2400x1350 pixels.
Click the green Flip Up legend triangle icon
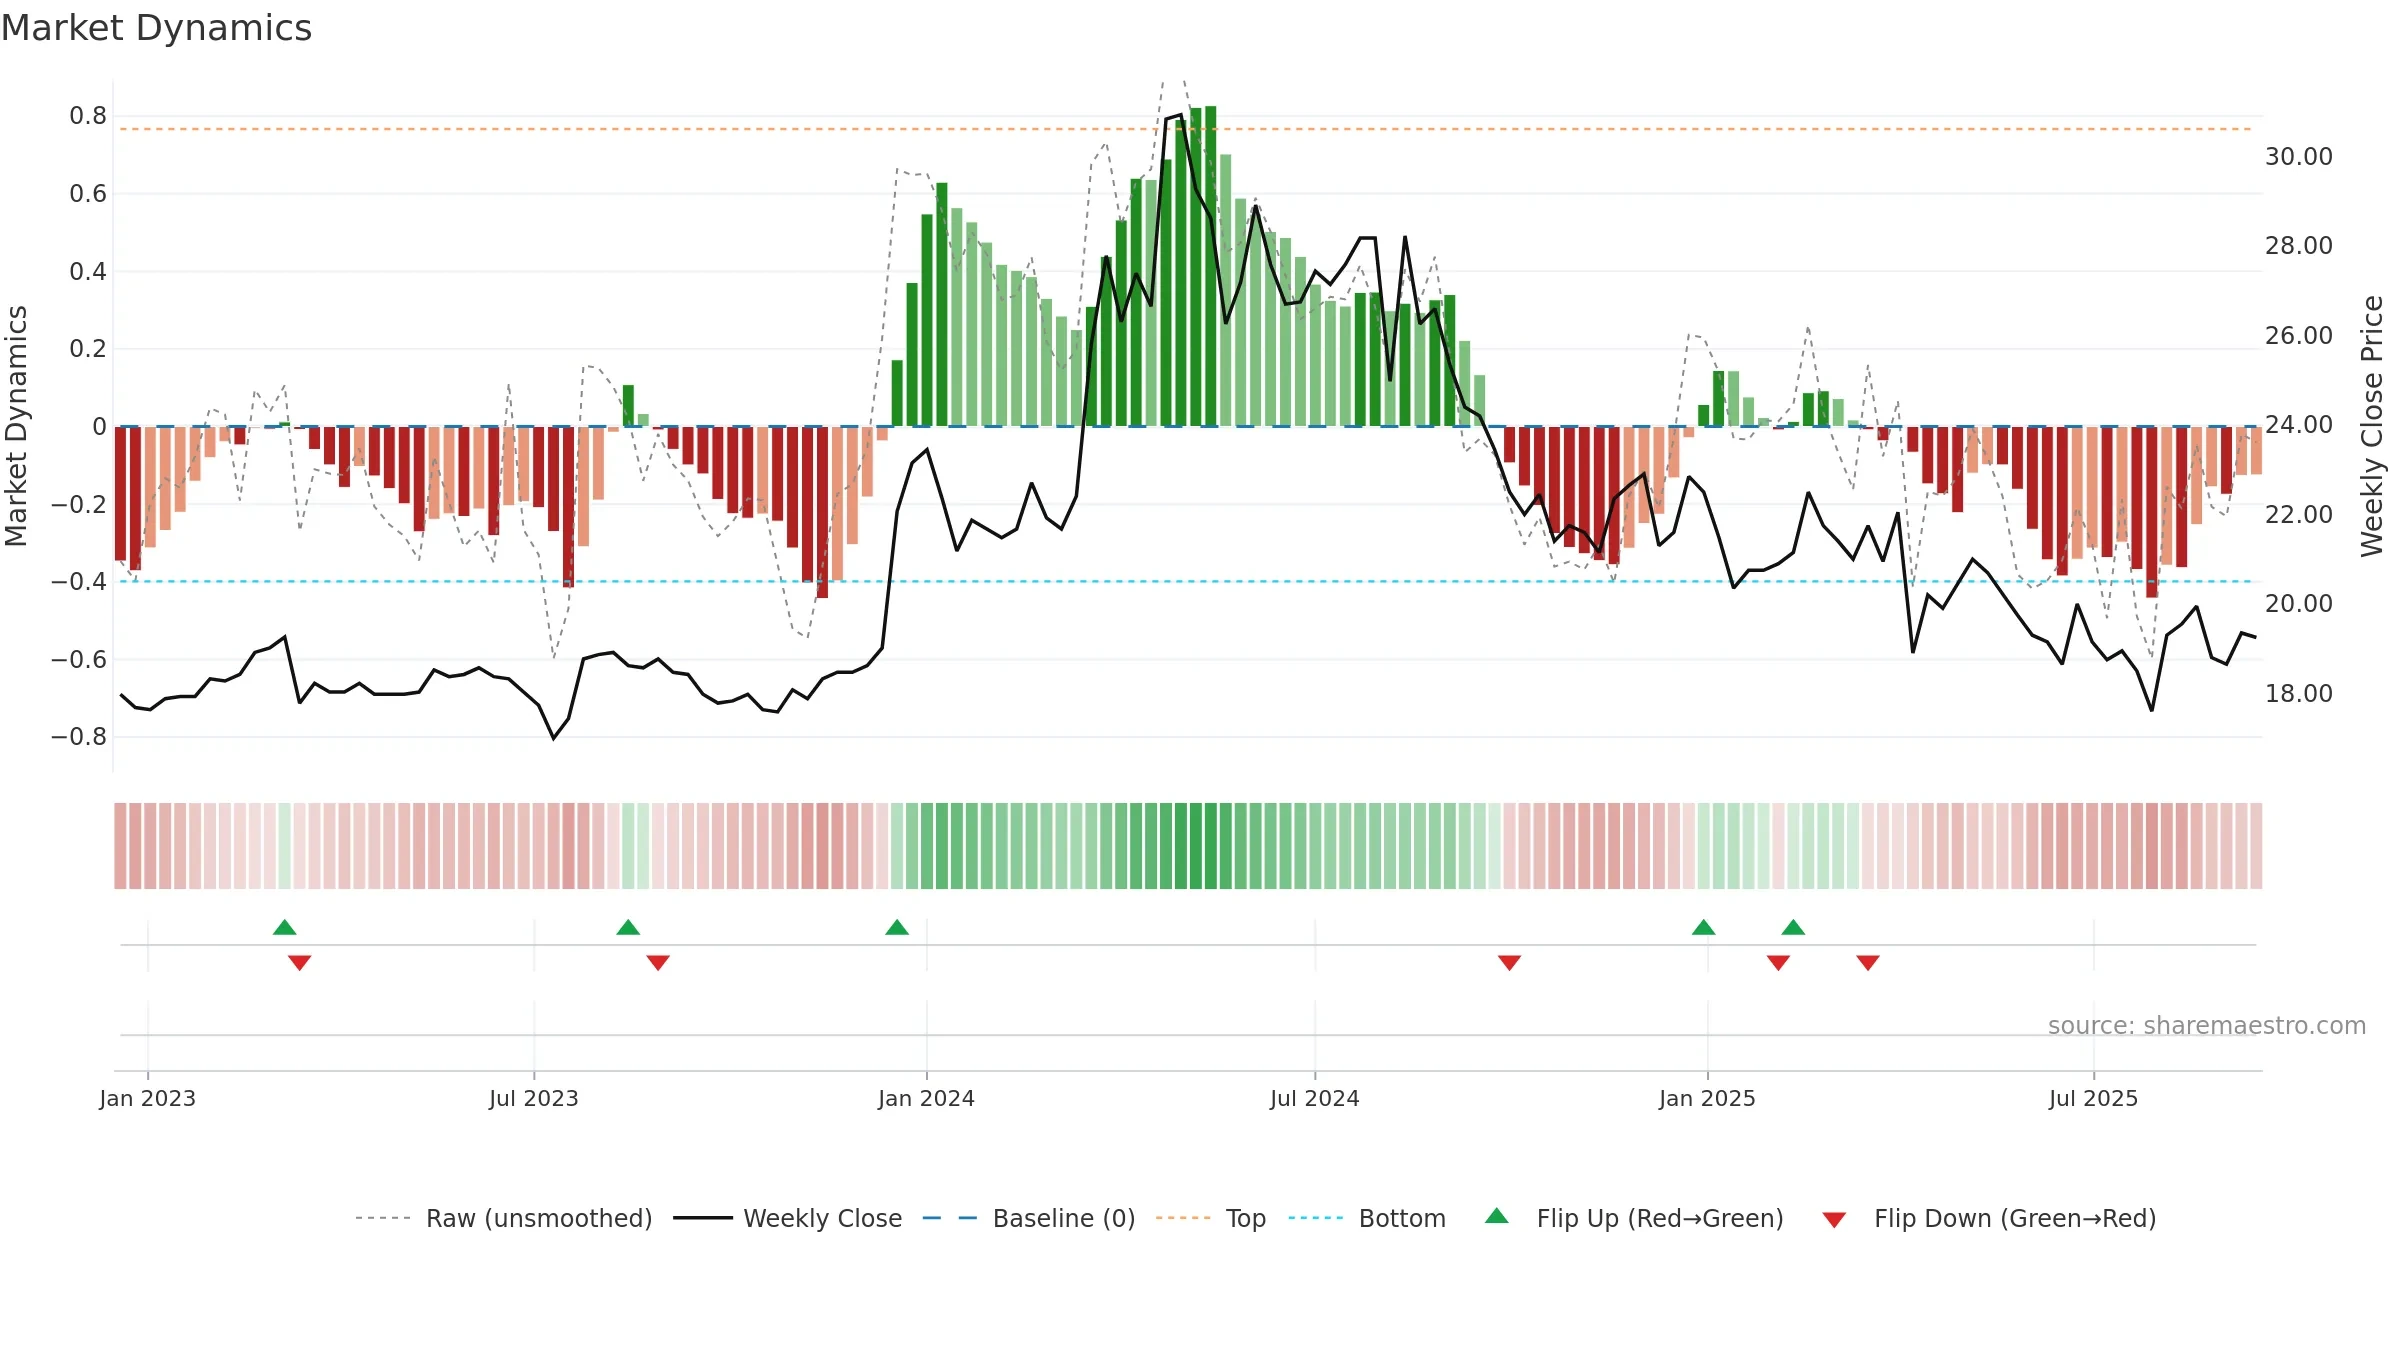1497,1216
